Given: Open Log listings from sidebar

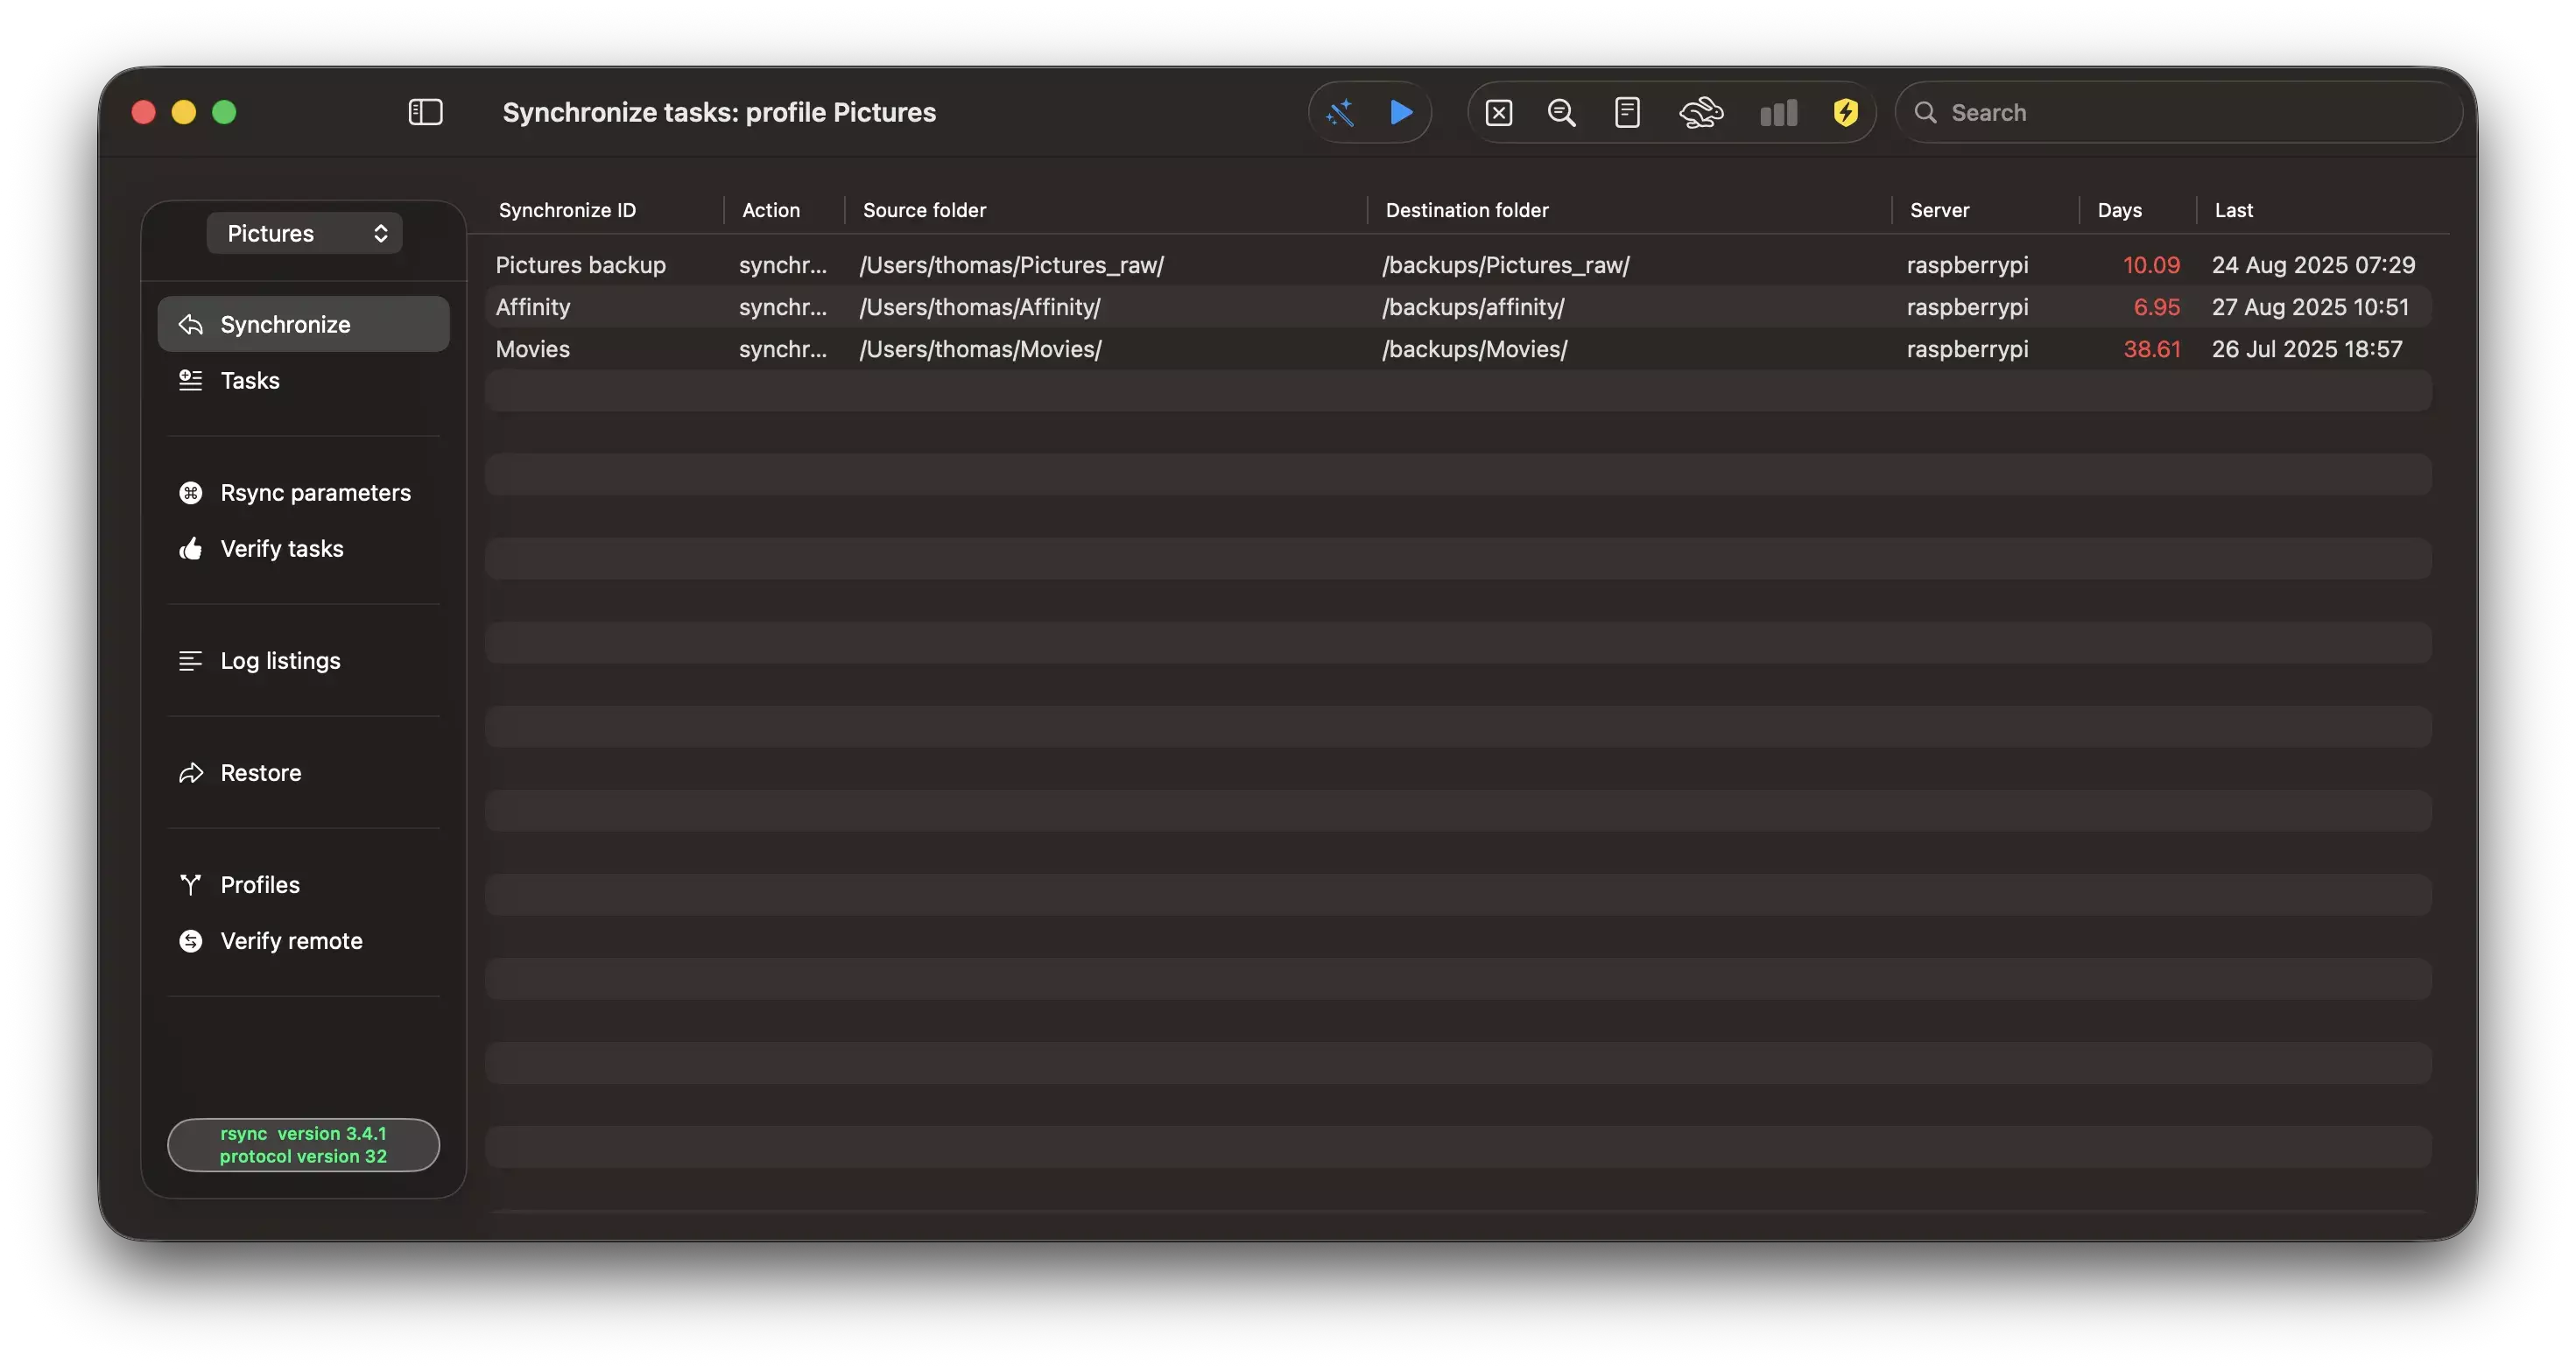Looking at the screenshot, I should [280, 660].
